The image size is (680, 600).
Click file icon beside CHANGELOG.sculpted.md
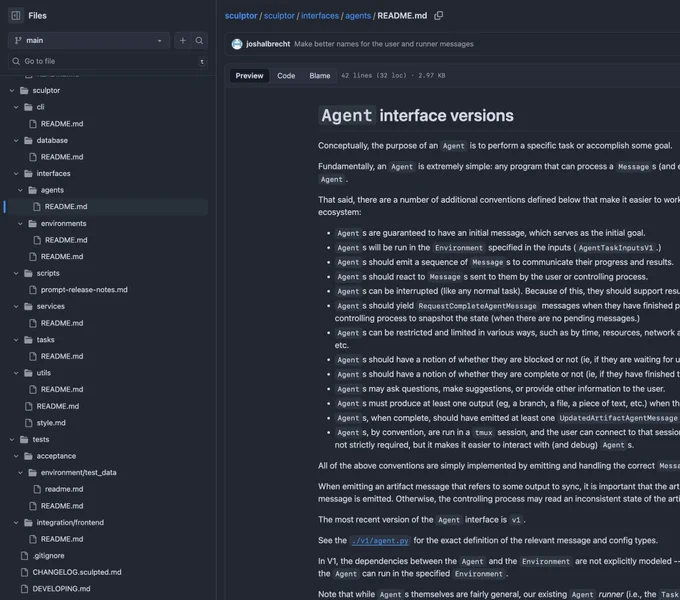click(24, 572)
